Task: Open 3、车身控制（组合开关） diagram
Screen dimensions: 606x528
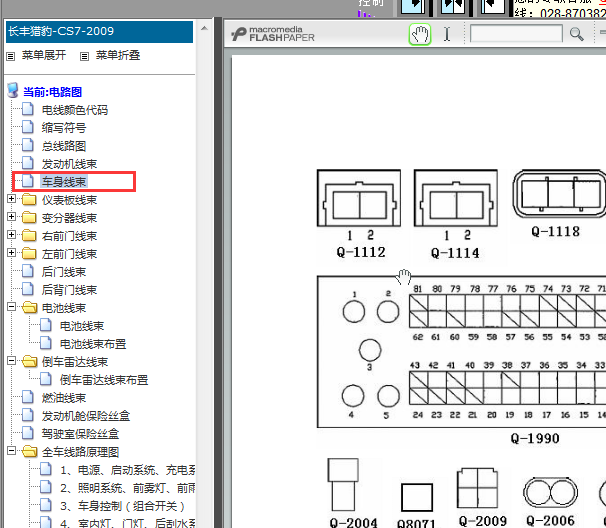Action: [122, 506]
